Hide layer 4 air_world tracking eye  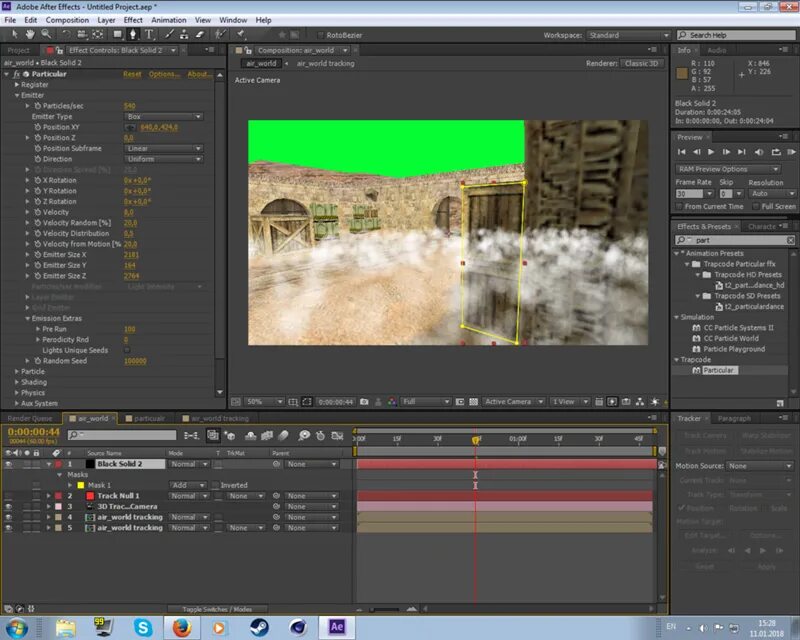tap(8, 517)
